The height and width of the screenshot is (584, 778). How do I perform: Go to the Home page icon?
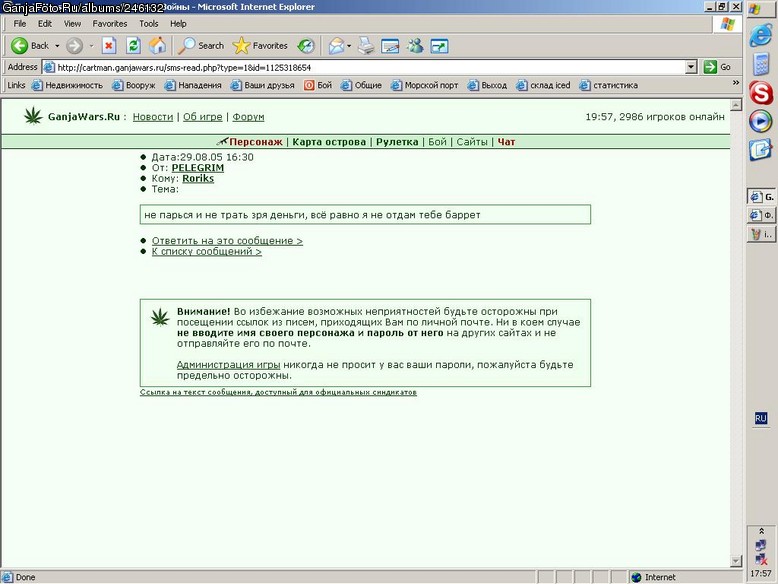(157, 46)
